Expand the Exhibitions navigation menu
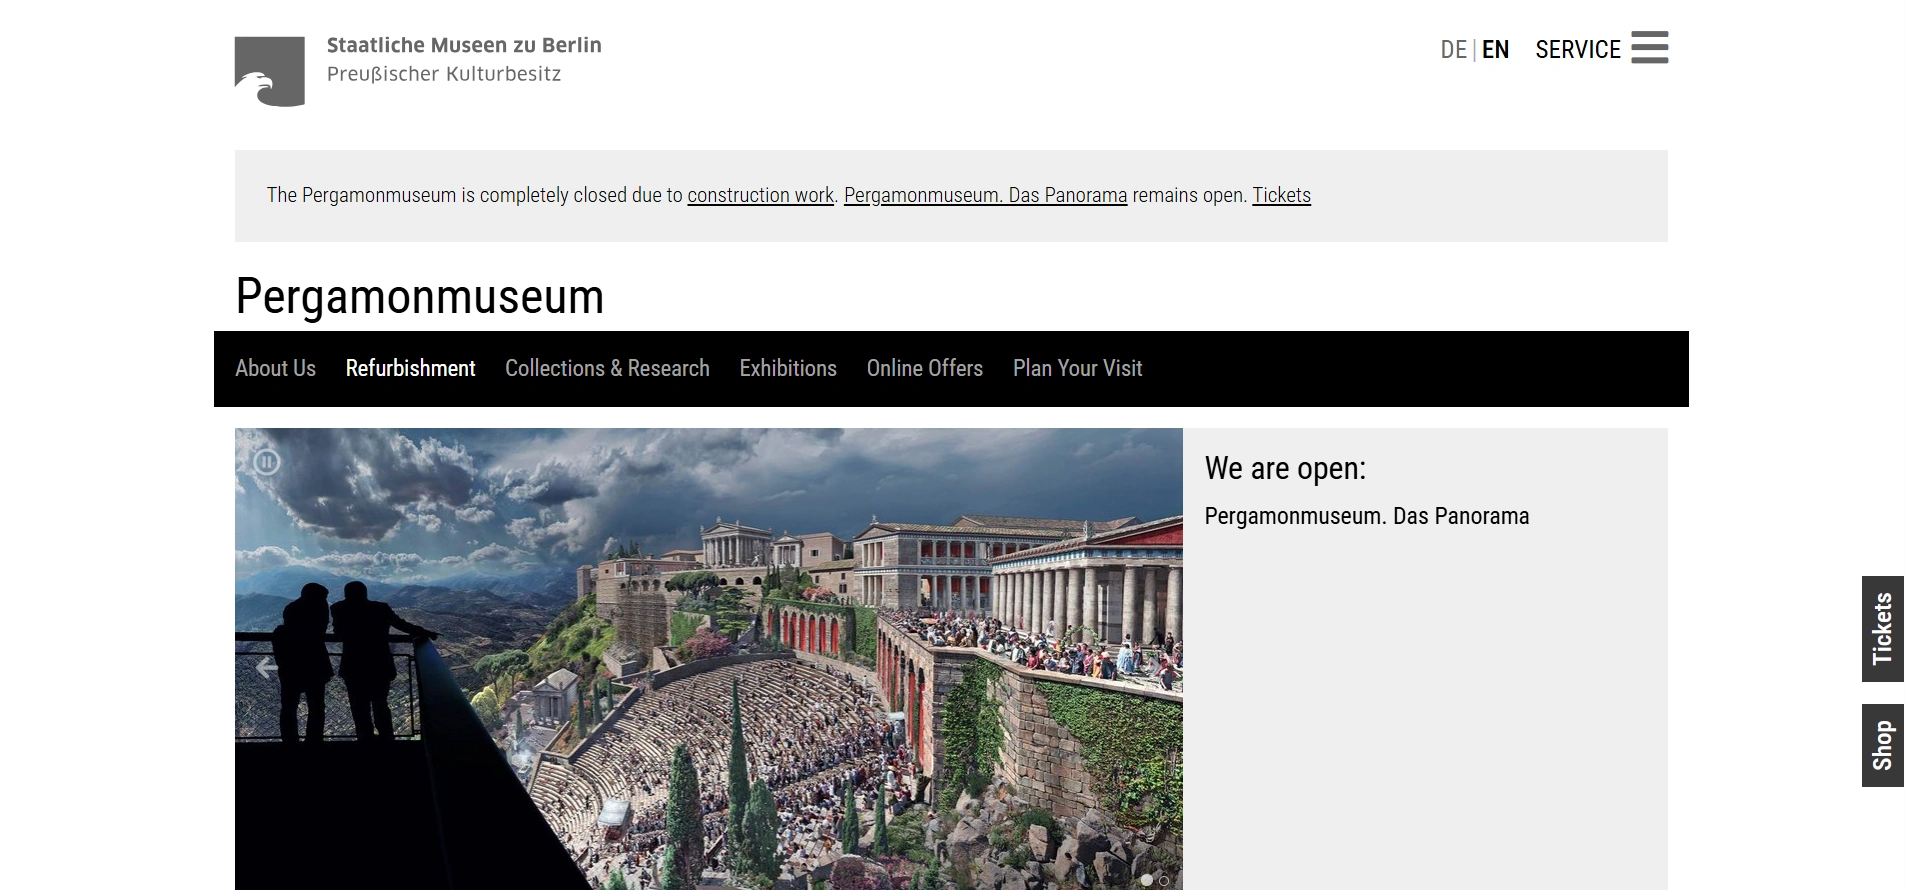1905x890 pixels. [x=787, y=368]
